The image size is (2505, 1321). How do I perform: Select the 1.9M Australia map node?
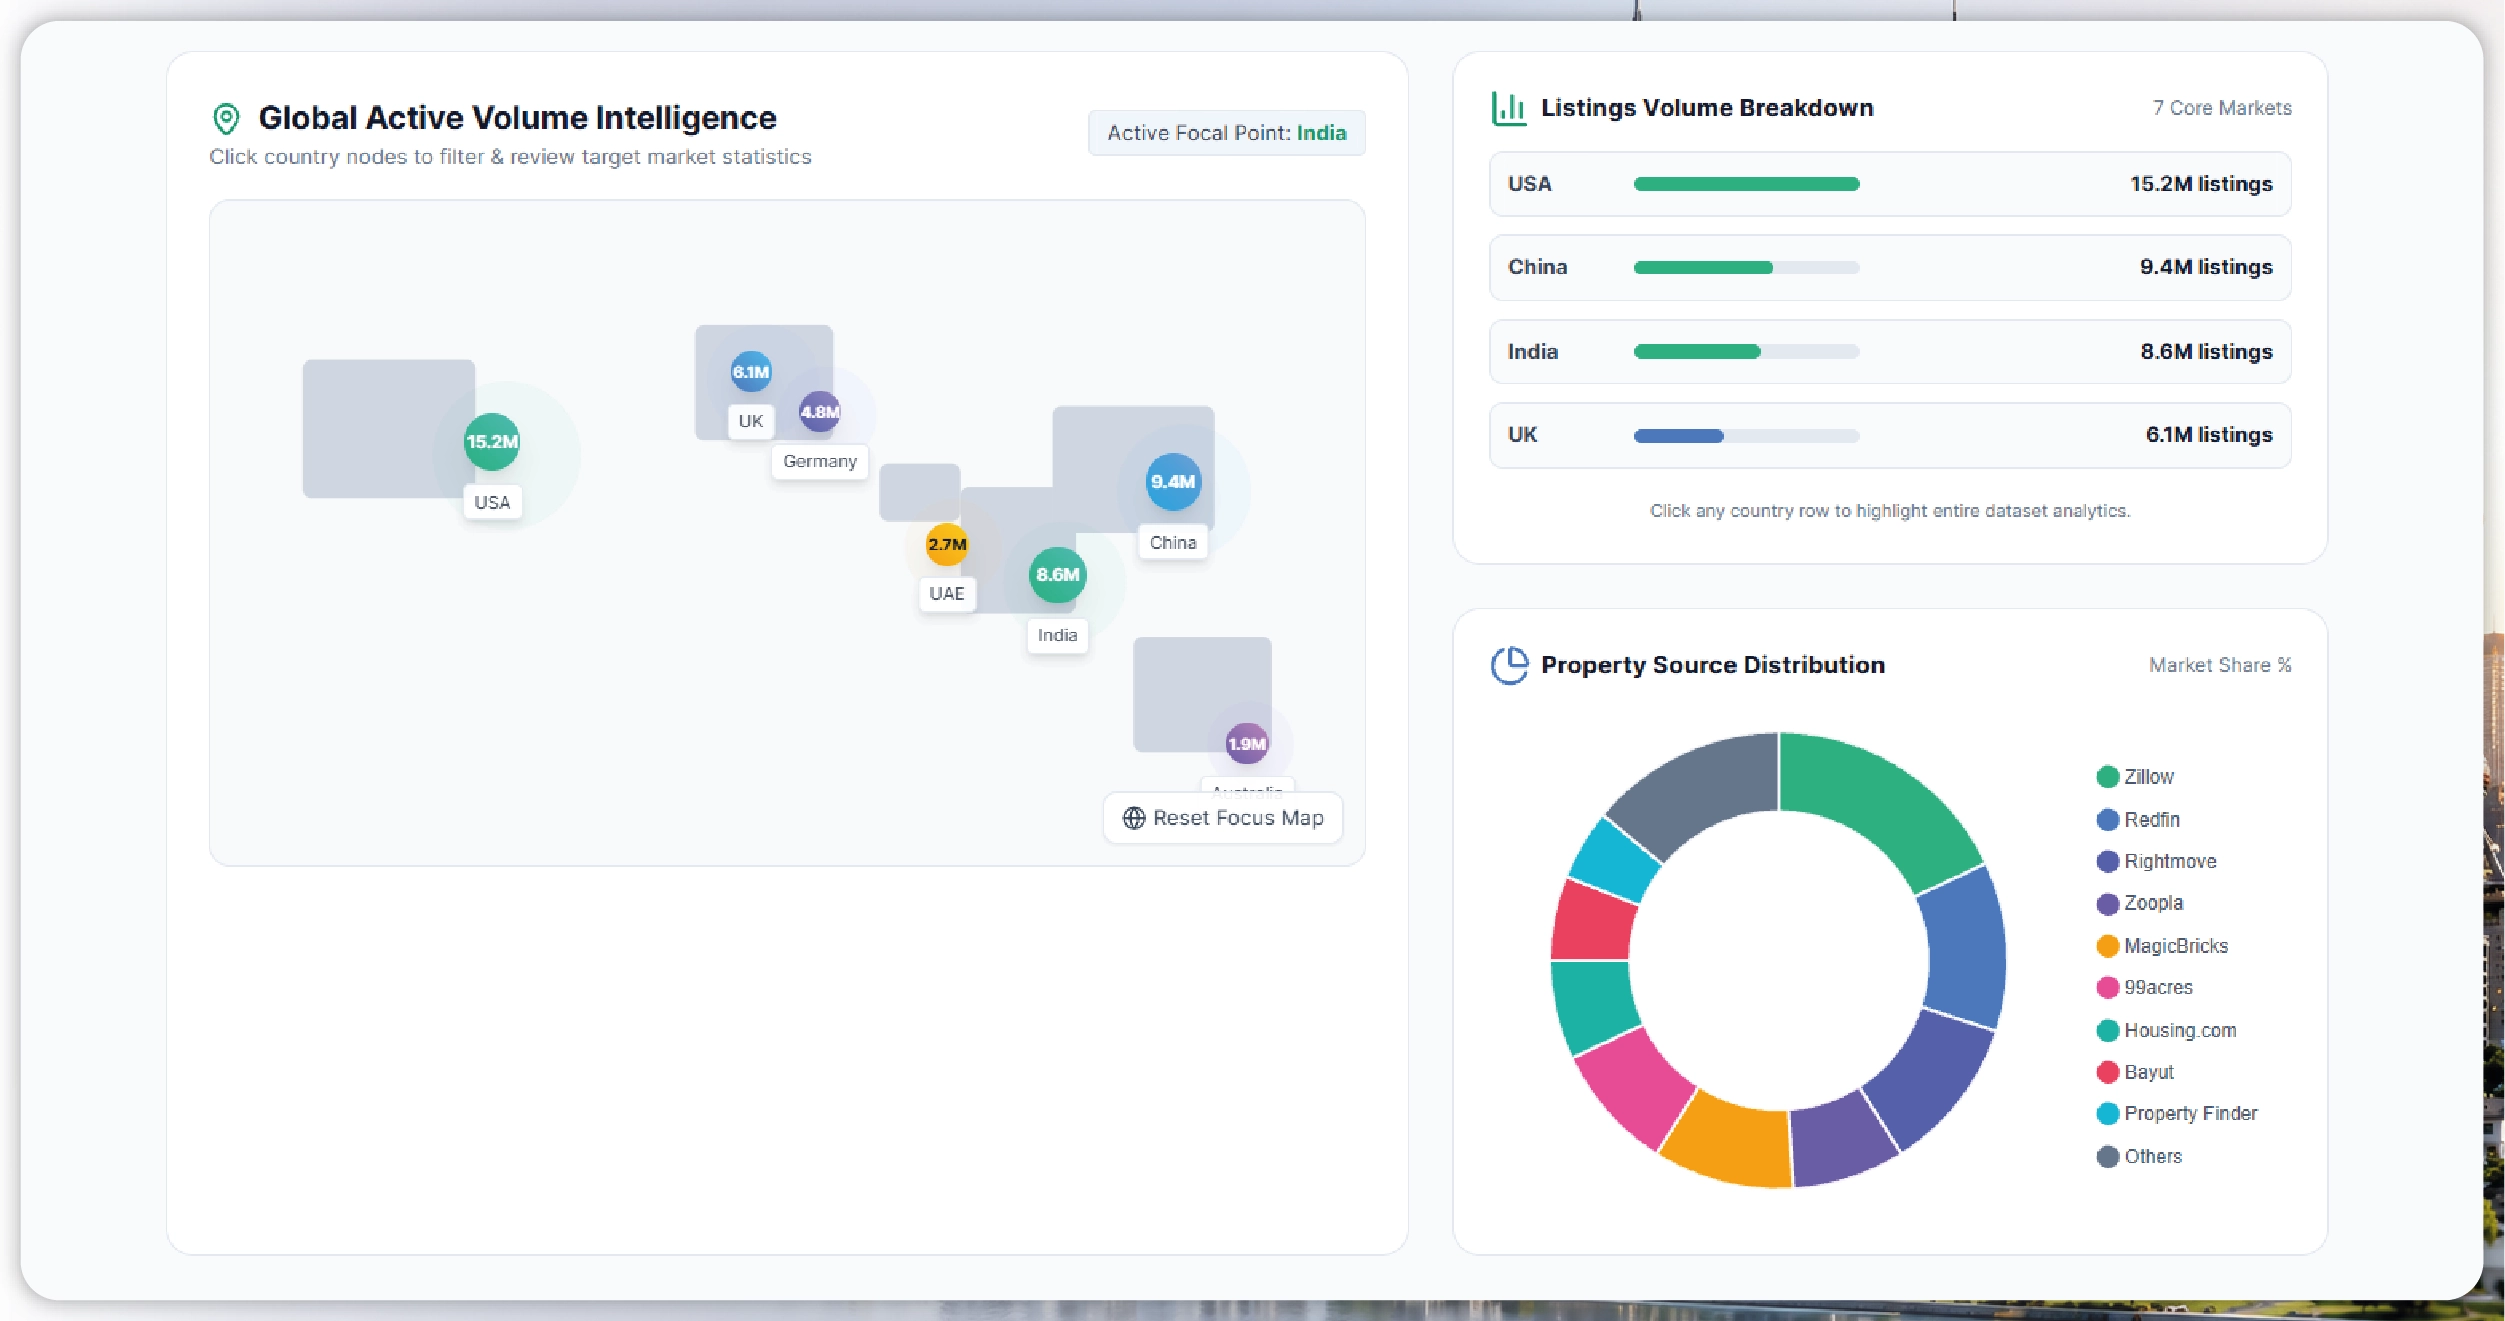(1247, 743)
